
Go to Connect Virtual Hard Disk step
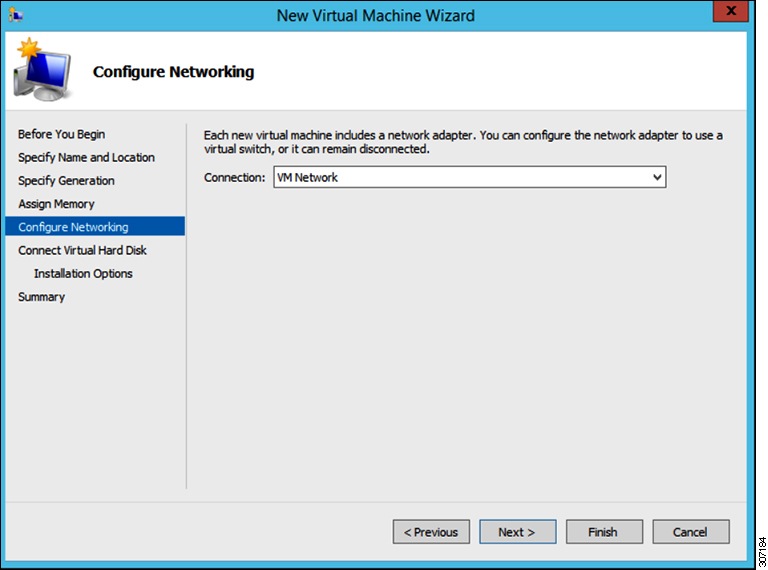[82, 250]
